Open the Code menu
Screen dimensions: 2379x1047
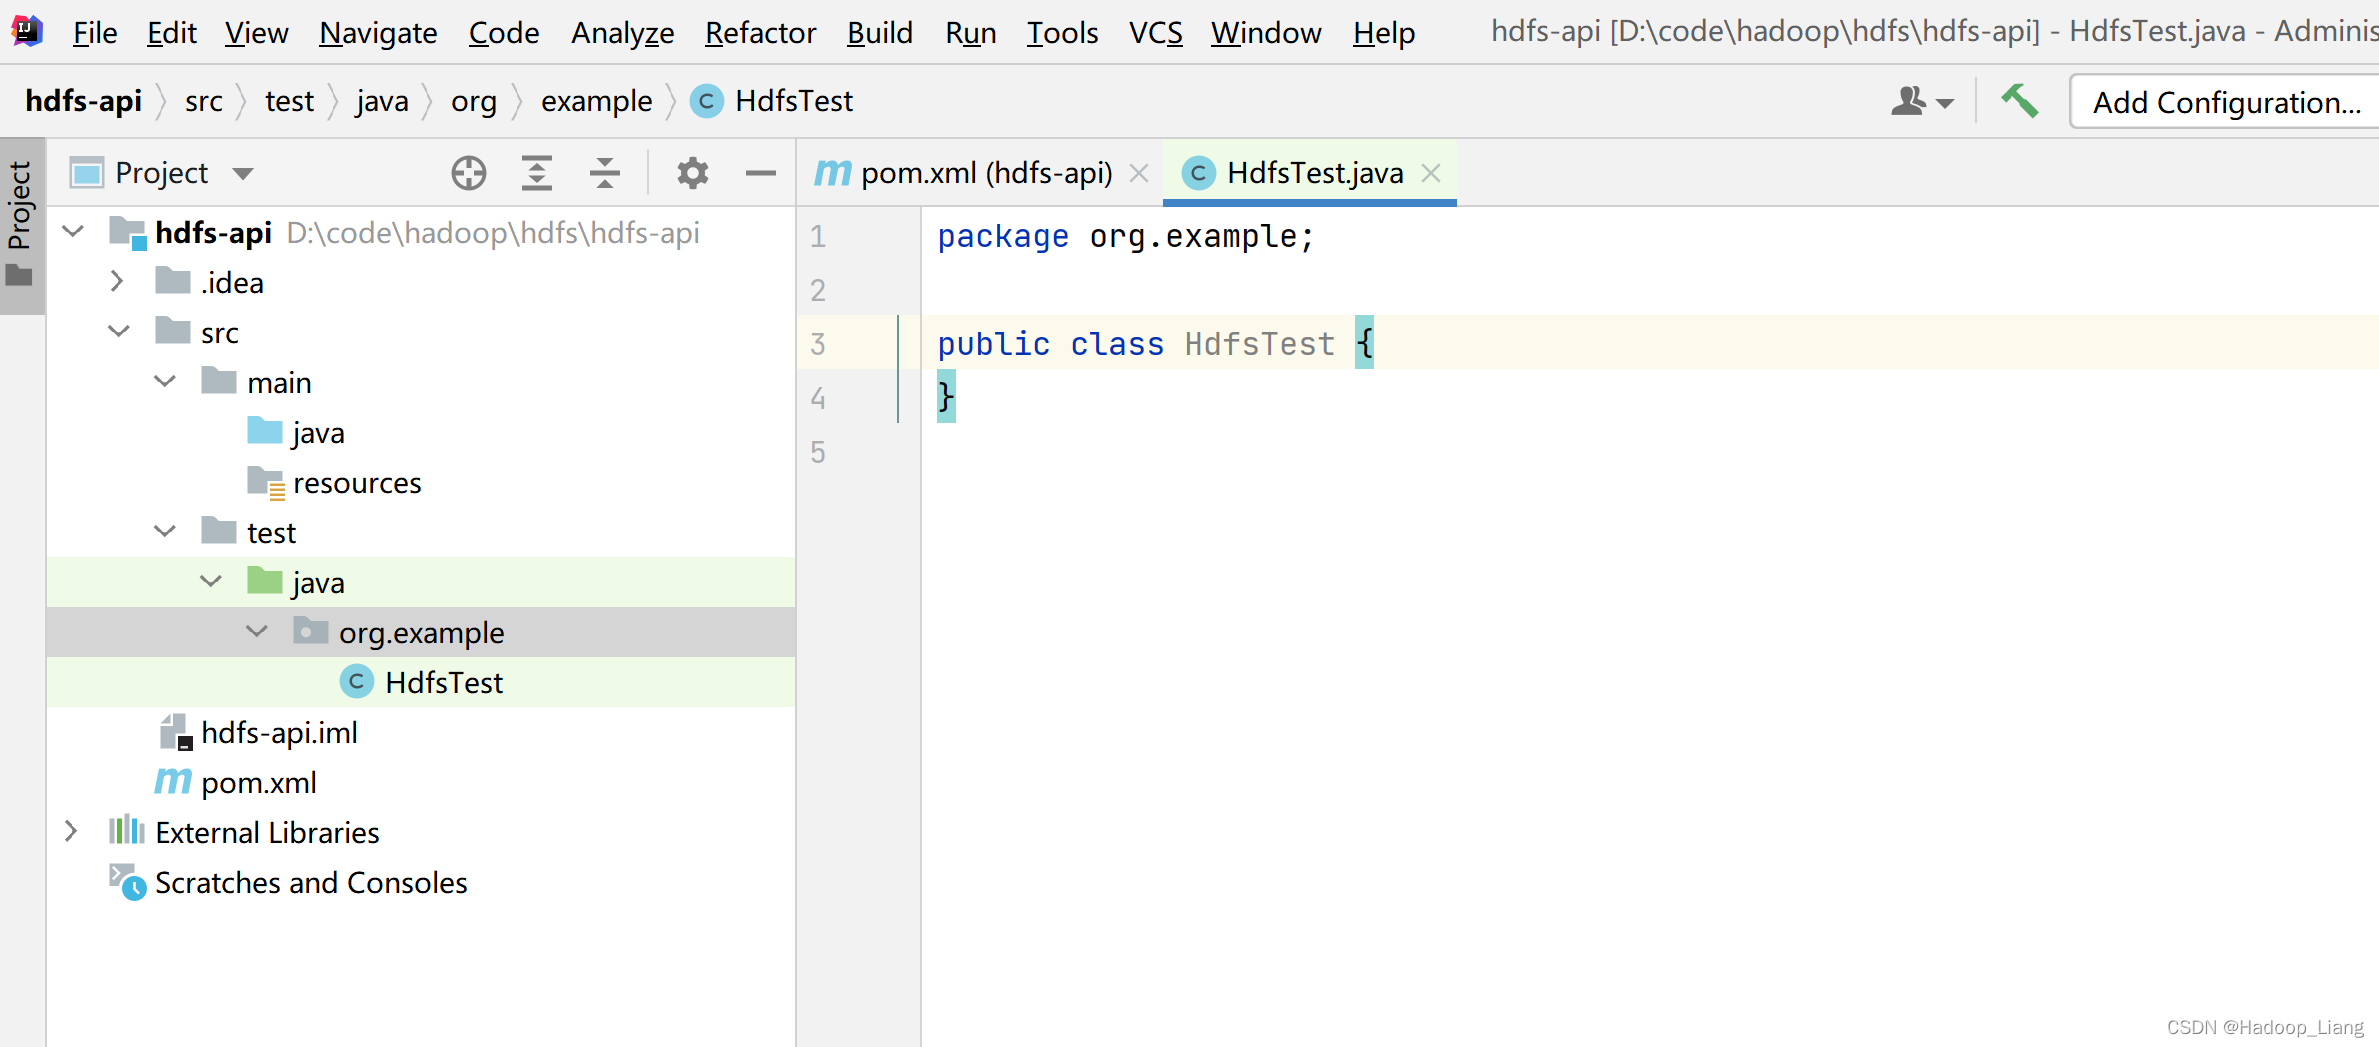point(504,33)
